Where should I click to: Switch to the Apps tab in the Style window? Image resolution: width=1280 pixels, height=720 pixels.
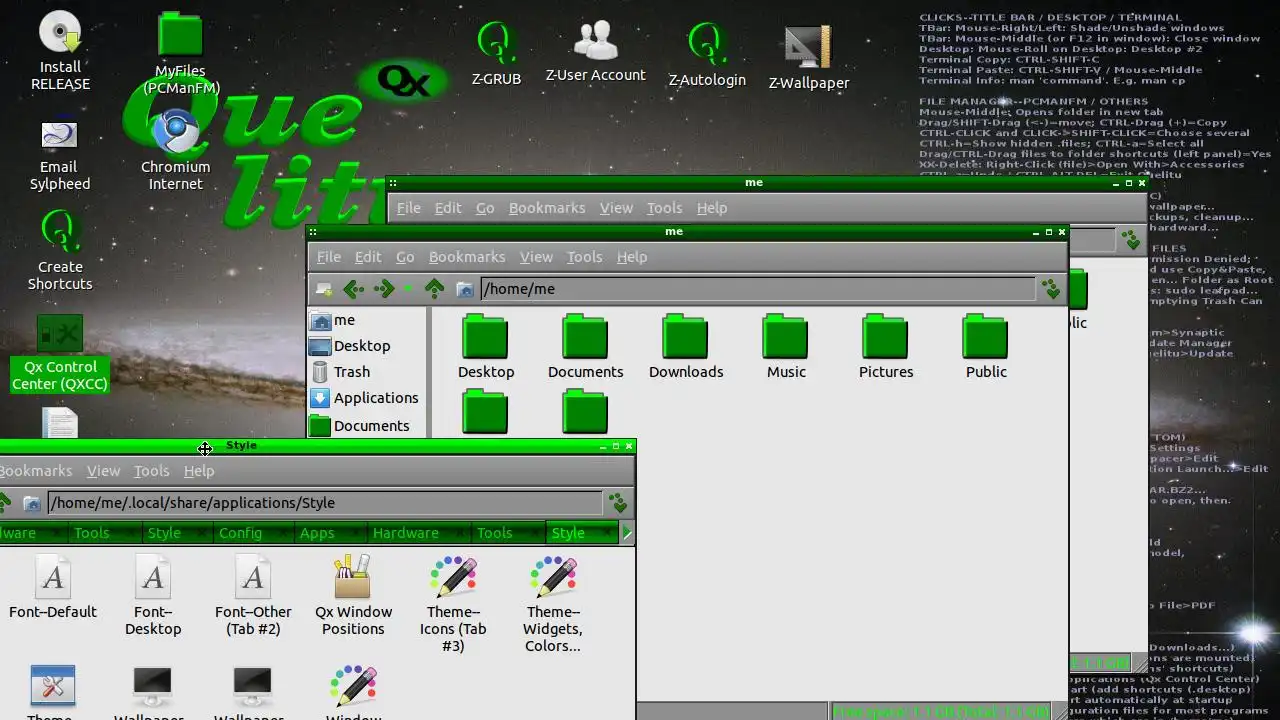(318, 533)
